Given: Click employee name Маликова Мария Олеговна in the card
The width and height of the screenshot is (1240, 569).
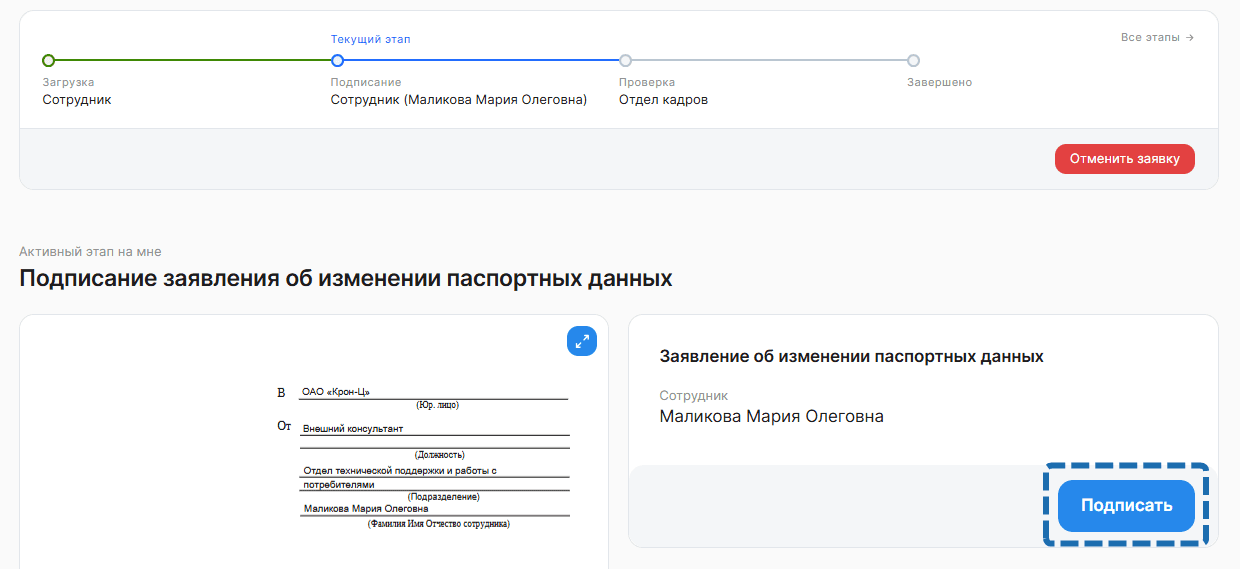Looking at the screenshot, I should point(772,416).
